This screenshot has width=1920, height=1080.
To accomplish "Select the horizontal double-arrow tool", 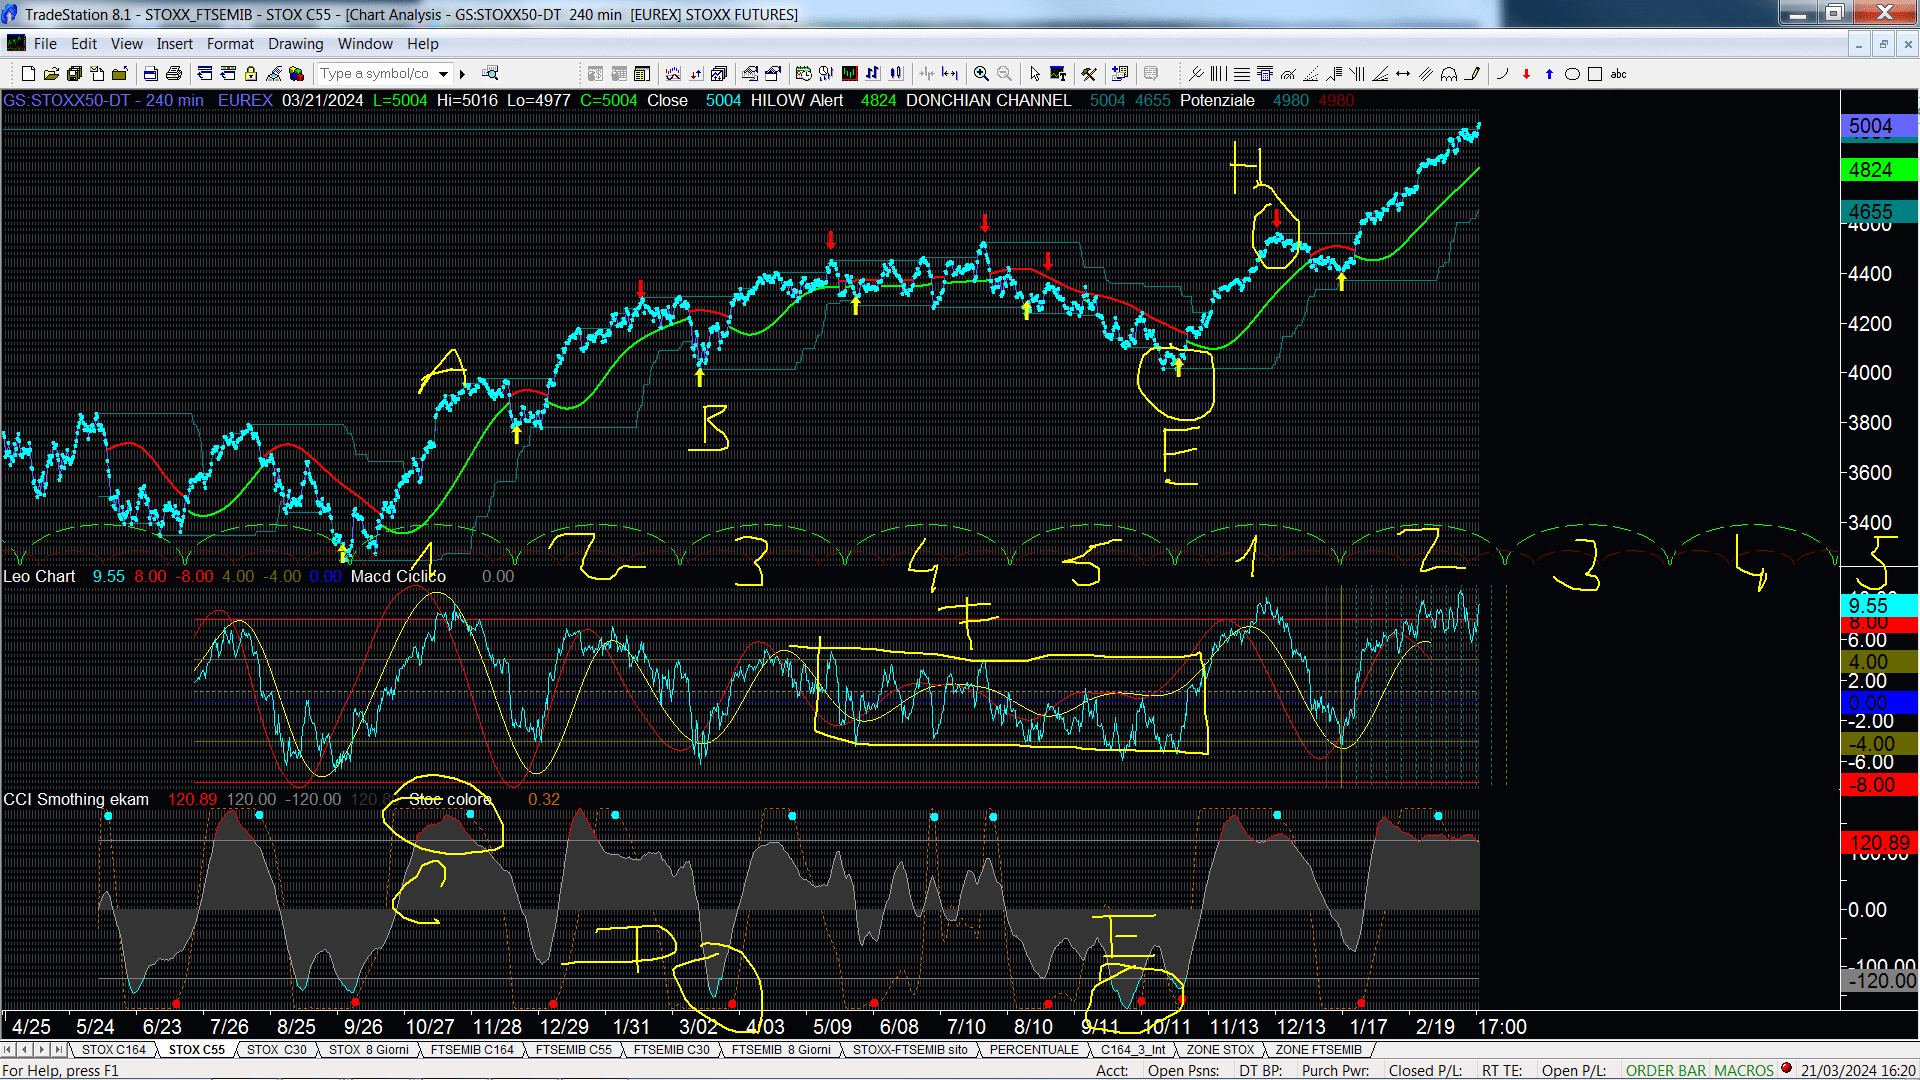I will (x=1403, y=74).
